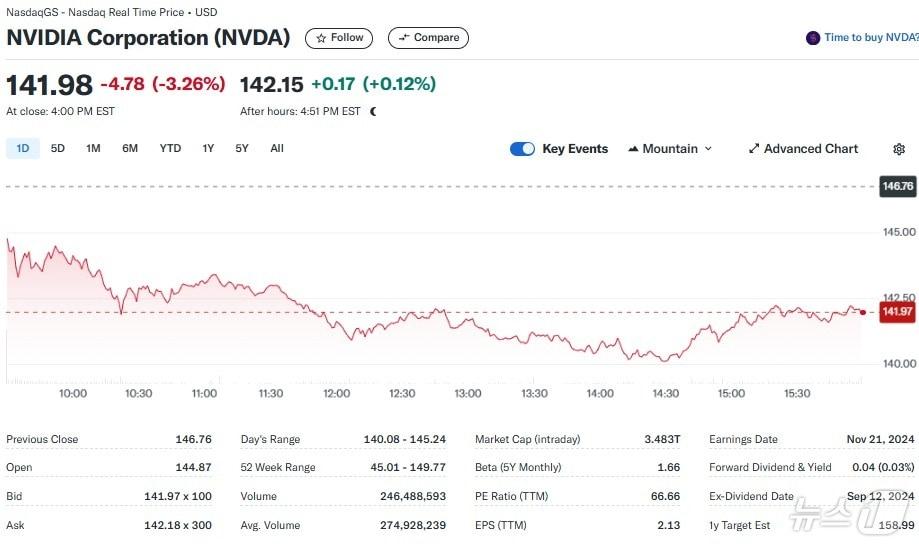
Task: Click the after-hours moon icon
Action: click(373, 112)
